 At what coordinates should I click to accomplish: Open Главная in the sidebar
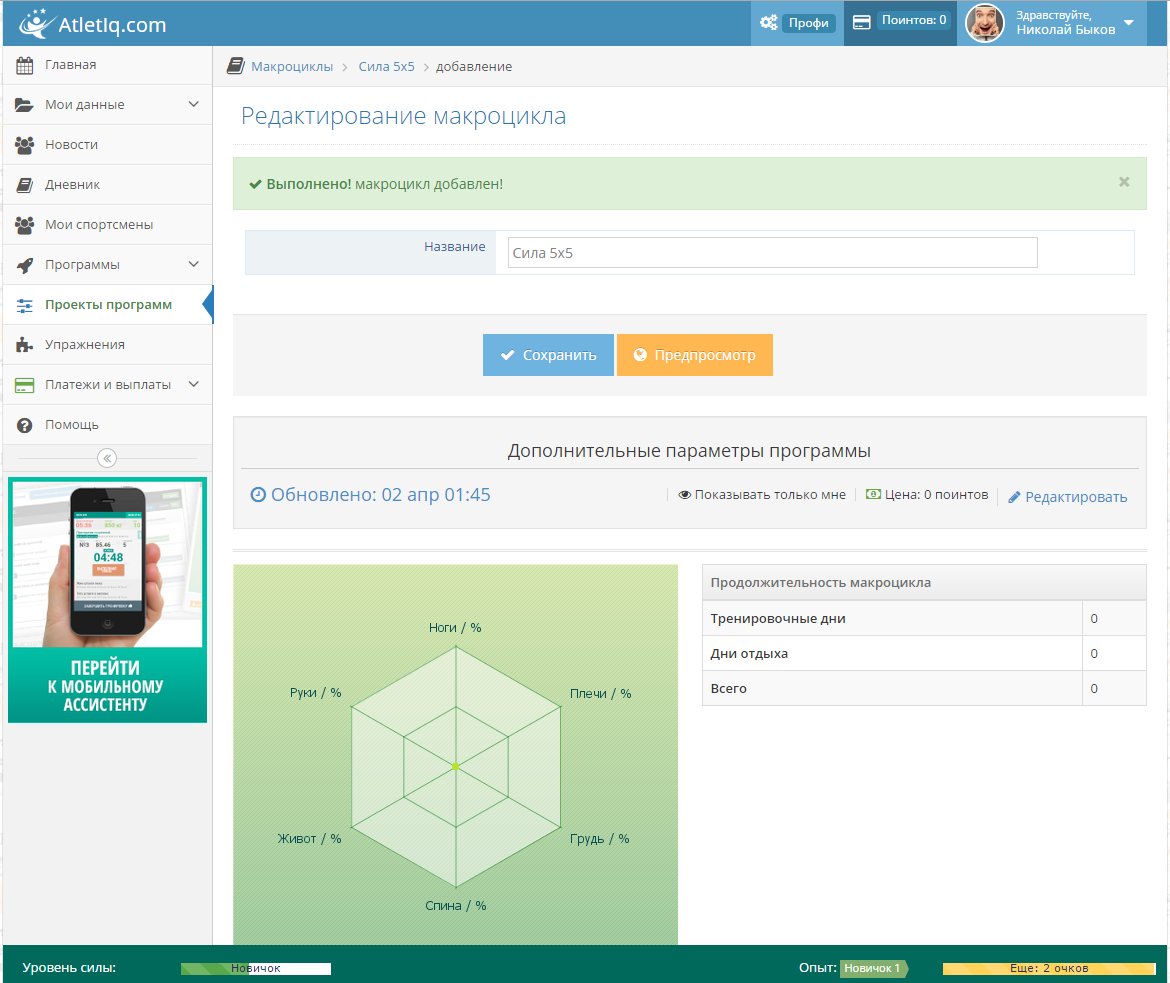pyautogui.click(x=107, y=65)
